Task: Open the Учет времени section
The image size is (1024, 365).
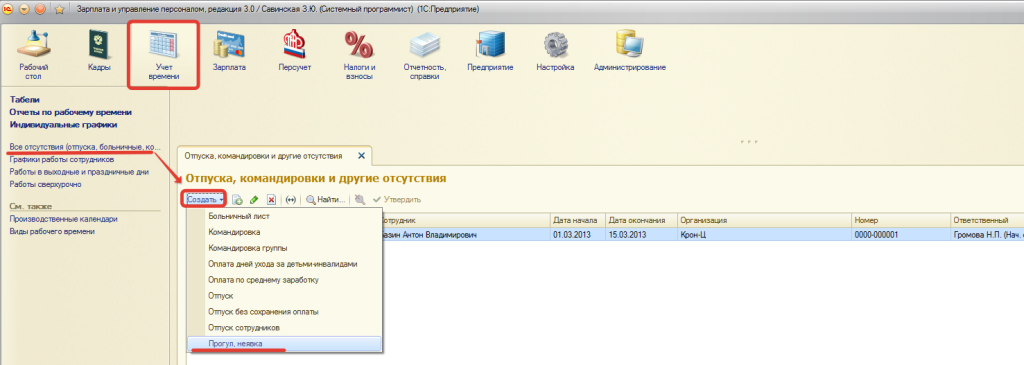Action: click(x=163, y=56)
